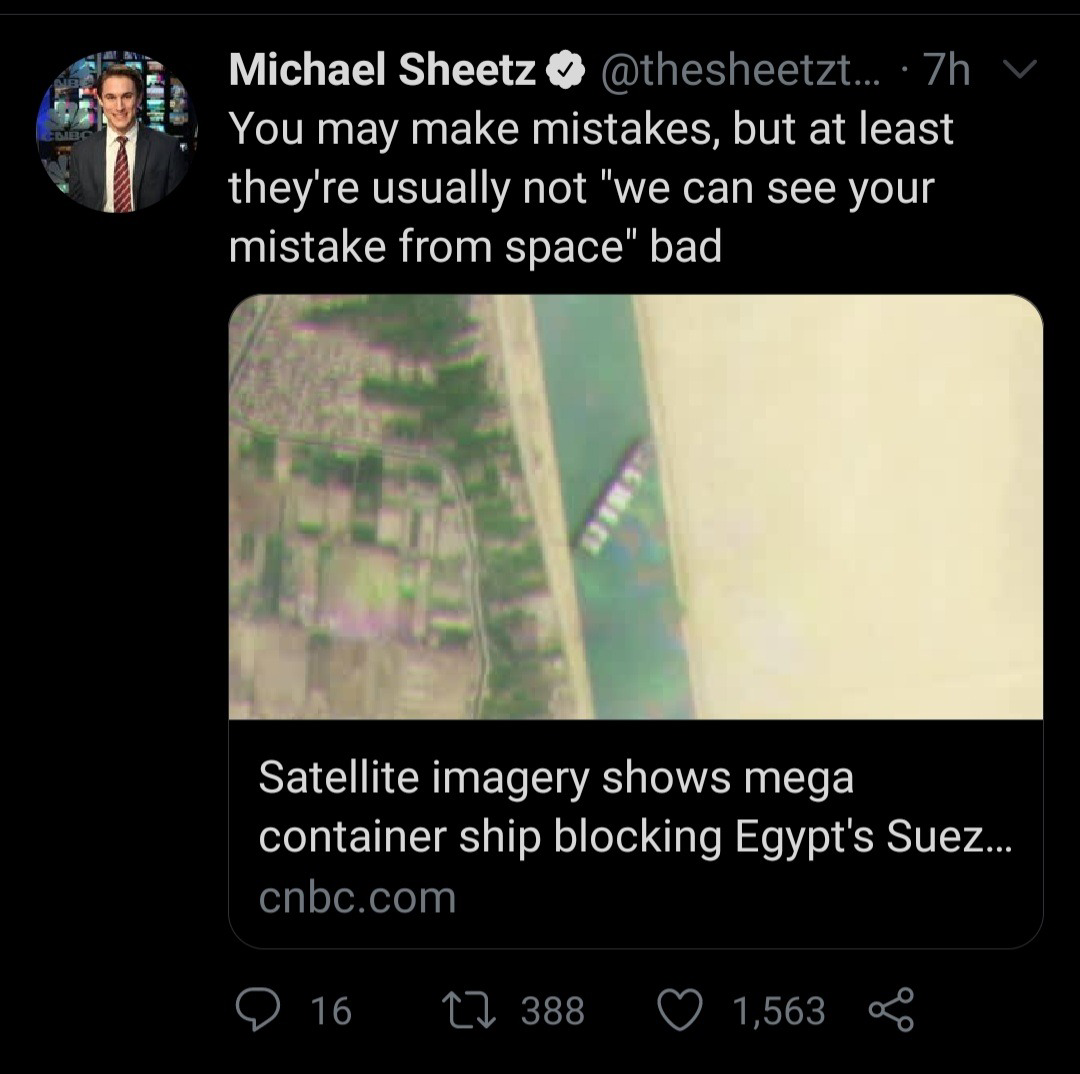Click the reply count showing 16

[331, 1011]
